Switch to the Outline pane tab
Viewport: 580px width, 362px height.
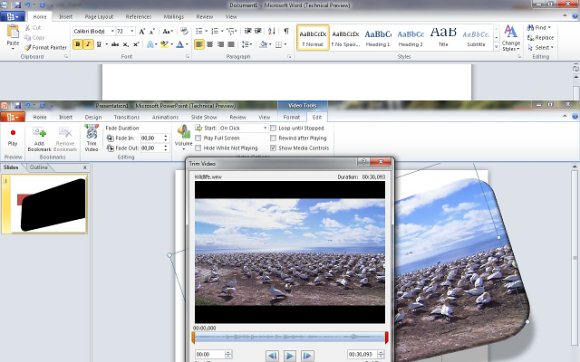(38, 168)
